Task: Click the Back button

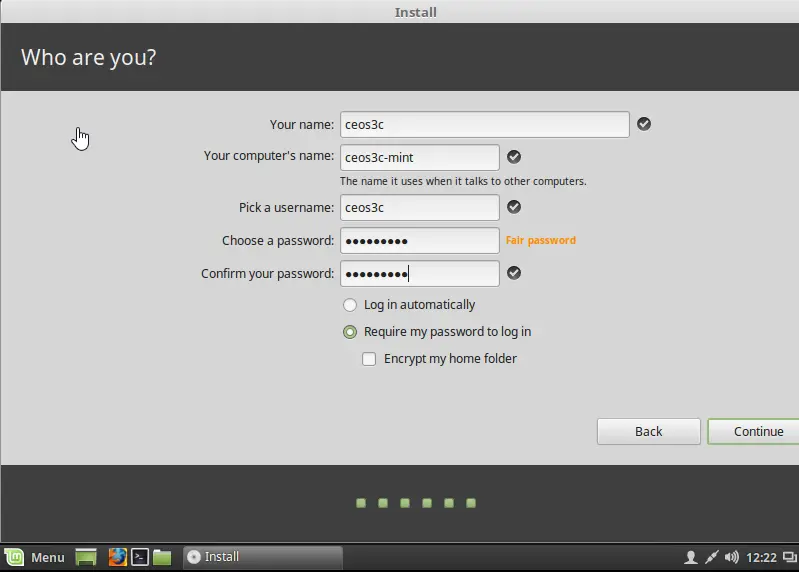Action: [x=649, y=431]
